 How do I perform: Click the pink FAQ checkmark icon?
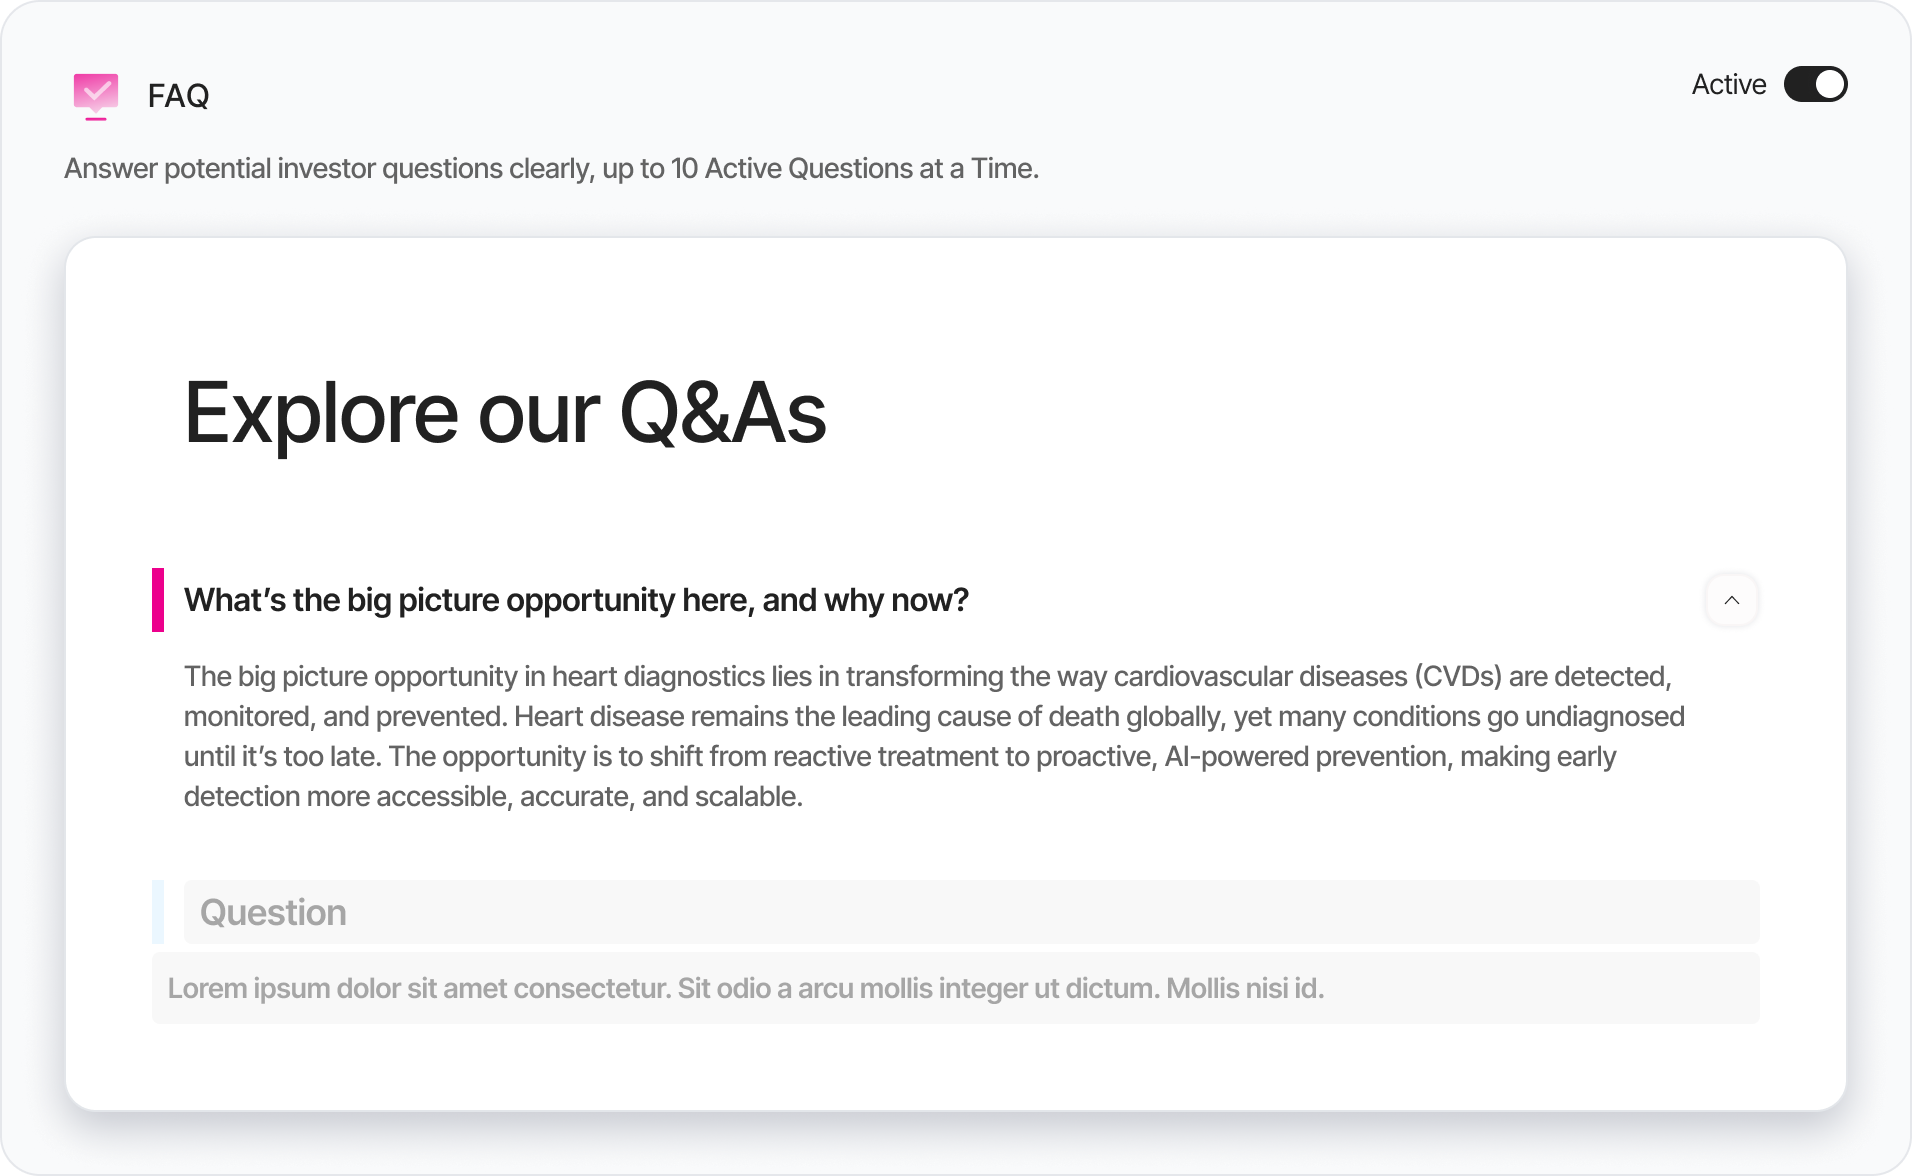pos(96,96)
